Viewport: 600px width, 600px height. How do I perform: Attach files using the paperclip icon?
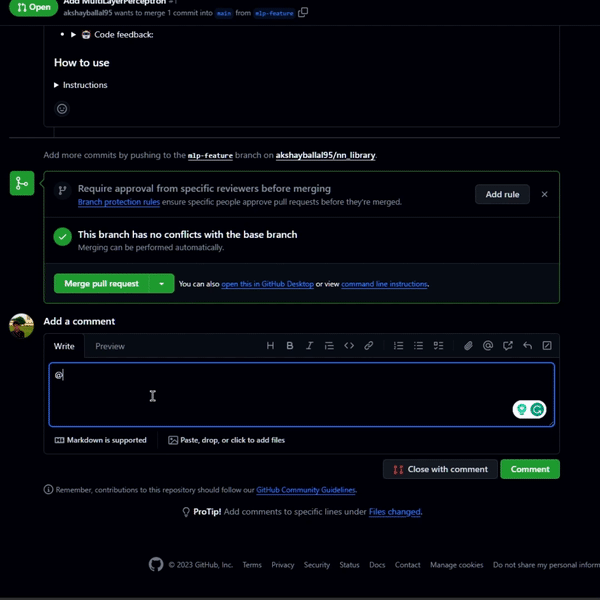pos(468,346)
